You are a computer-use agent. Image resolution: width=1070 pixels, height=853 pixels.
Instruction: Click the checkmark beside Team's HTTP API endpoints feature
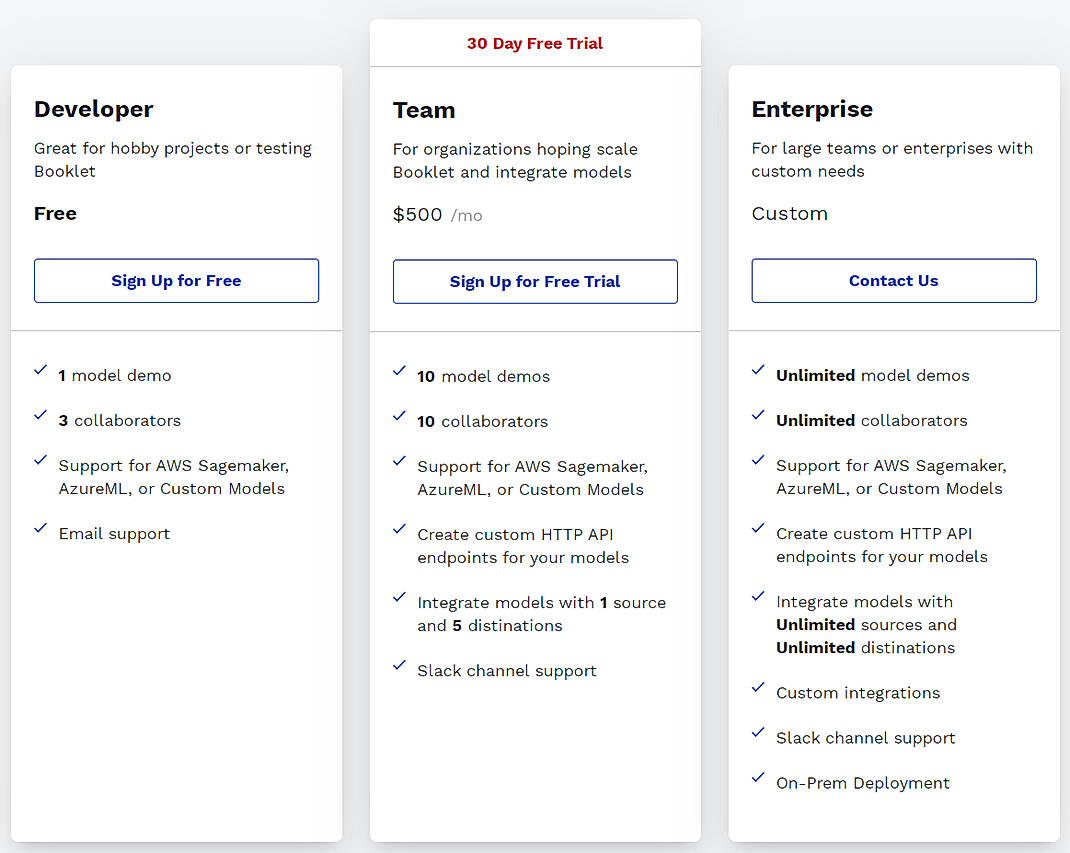point(400,528)
